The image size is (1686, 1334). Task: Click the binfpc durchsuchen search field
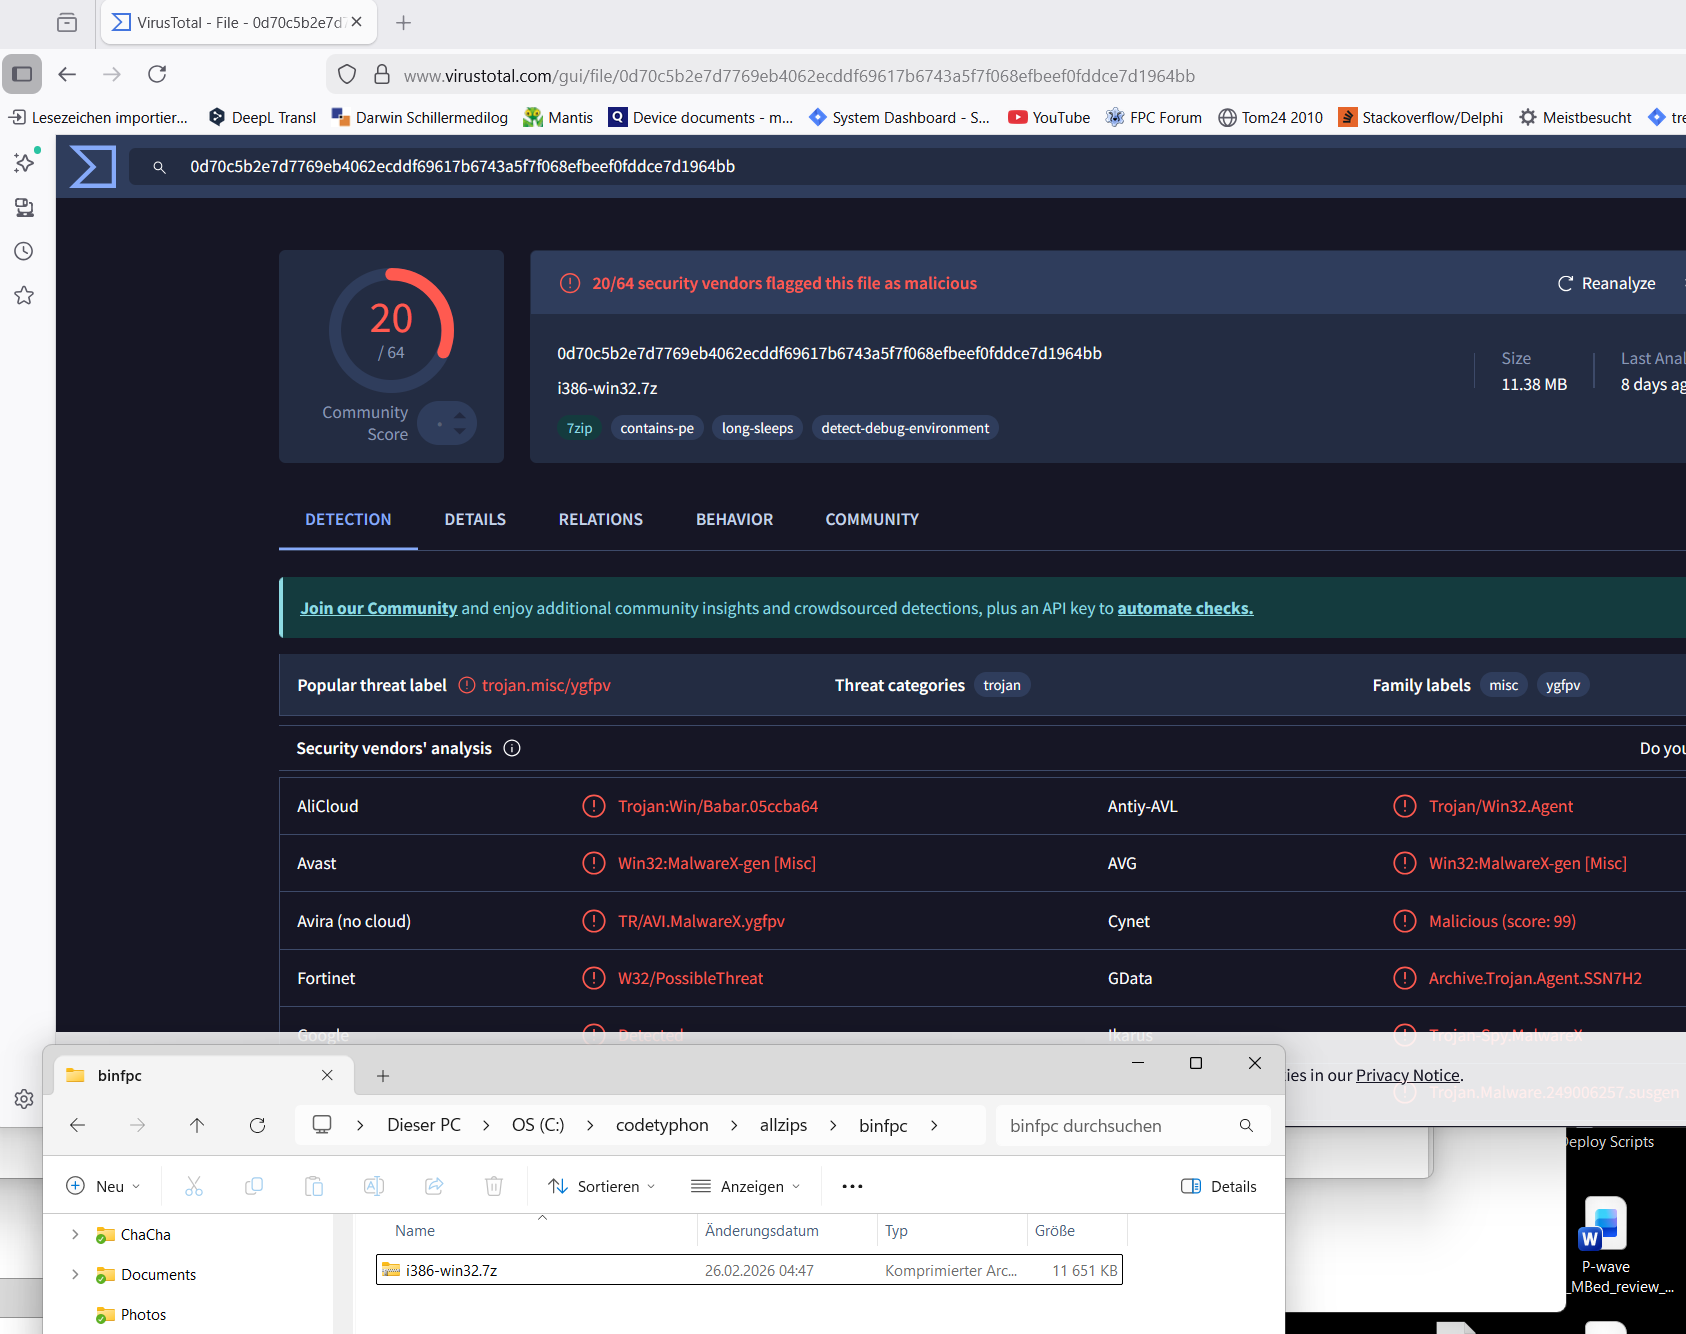(x=1120, y=1125)
